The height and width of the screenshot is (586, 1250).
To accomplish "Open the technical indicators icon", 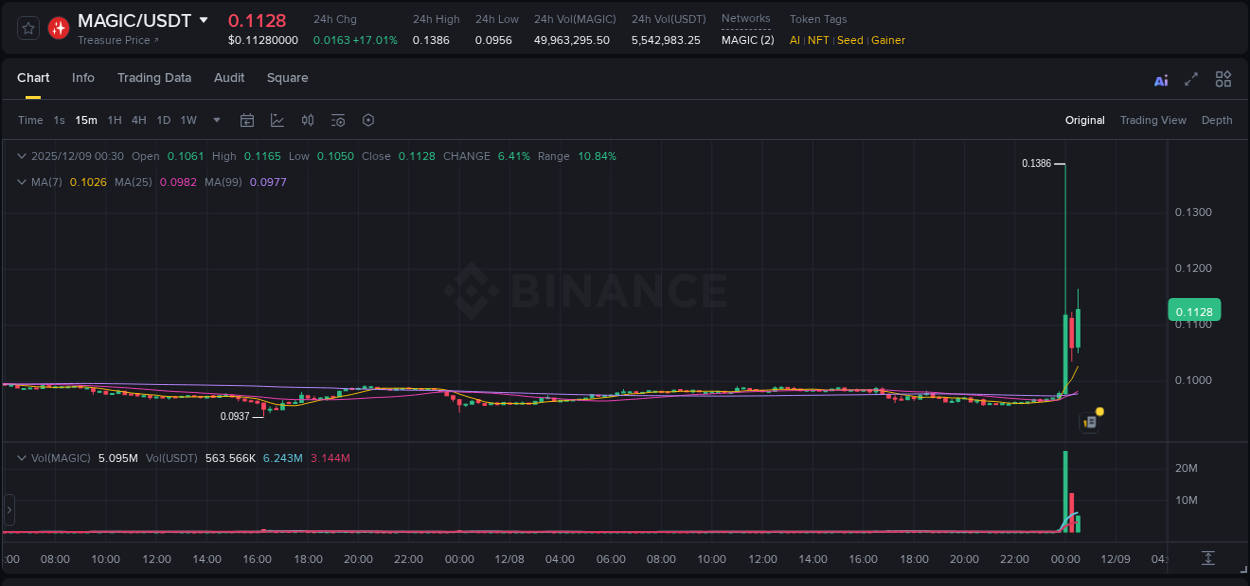I will [275, 120].
